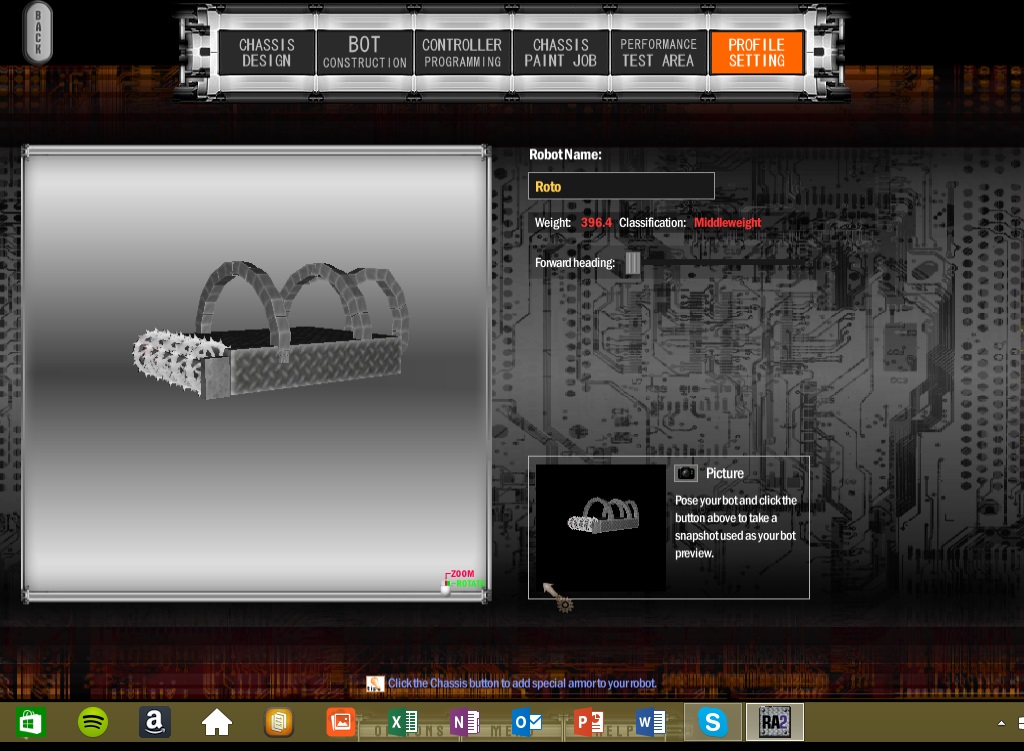The height and width of the screenshot is (751, 1024).
Task: Click the Rotate control in the viewport corner
Action: (469, 583)
